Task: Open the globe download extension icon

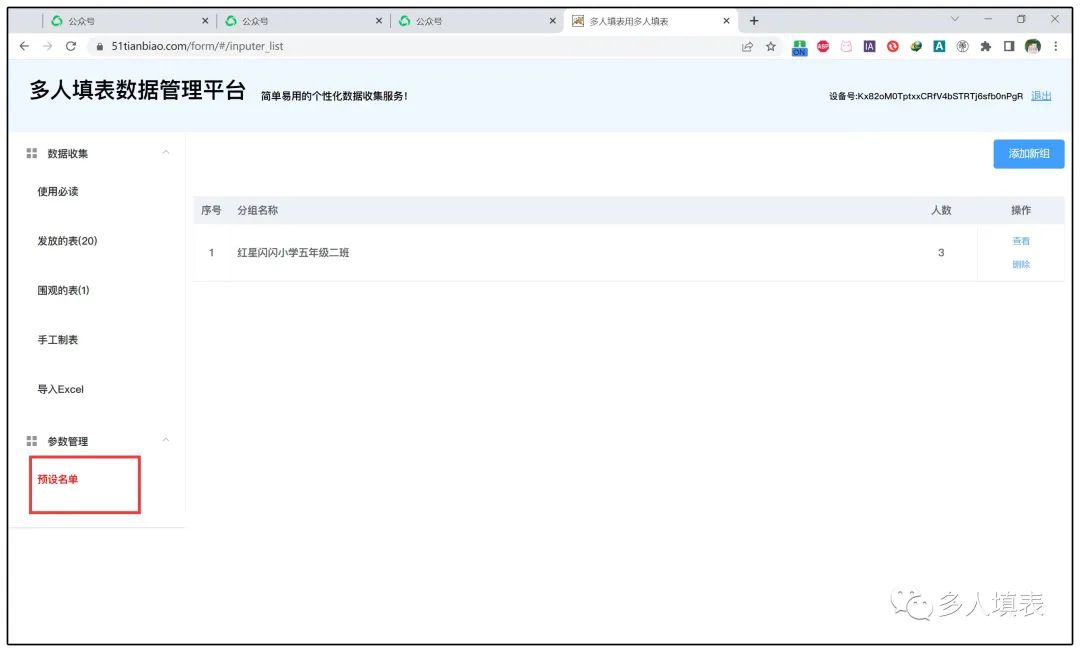Action: [916, 46]
